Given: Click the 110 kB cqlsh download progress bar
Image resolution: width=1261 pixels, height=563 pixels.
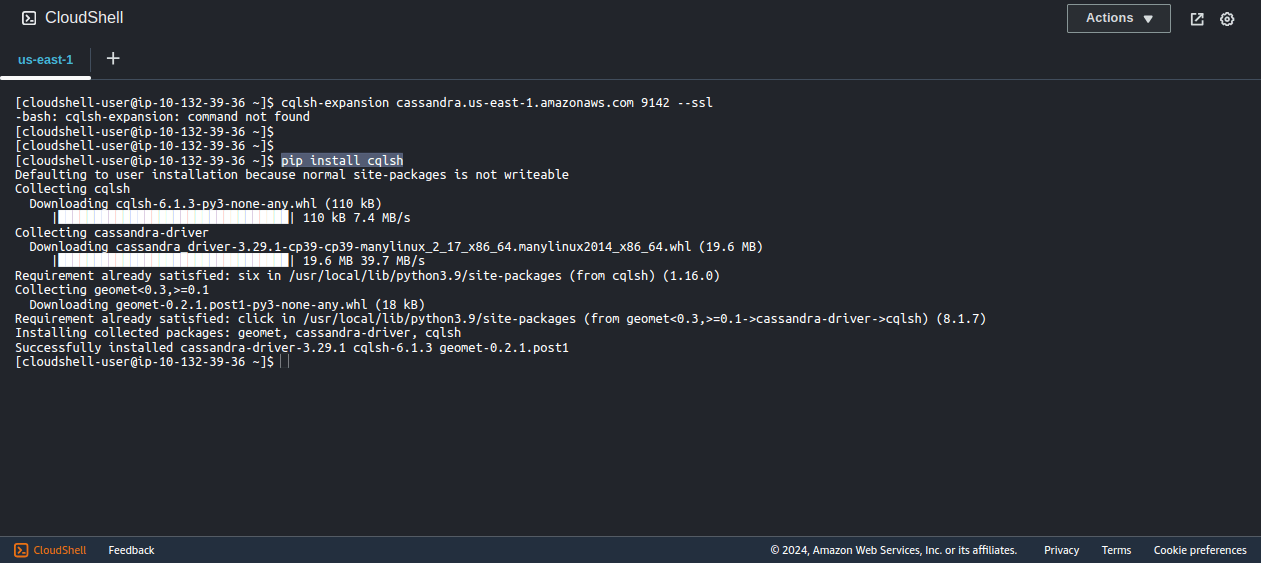Looking at the screenshot, I should click(x=173, y=218).
